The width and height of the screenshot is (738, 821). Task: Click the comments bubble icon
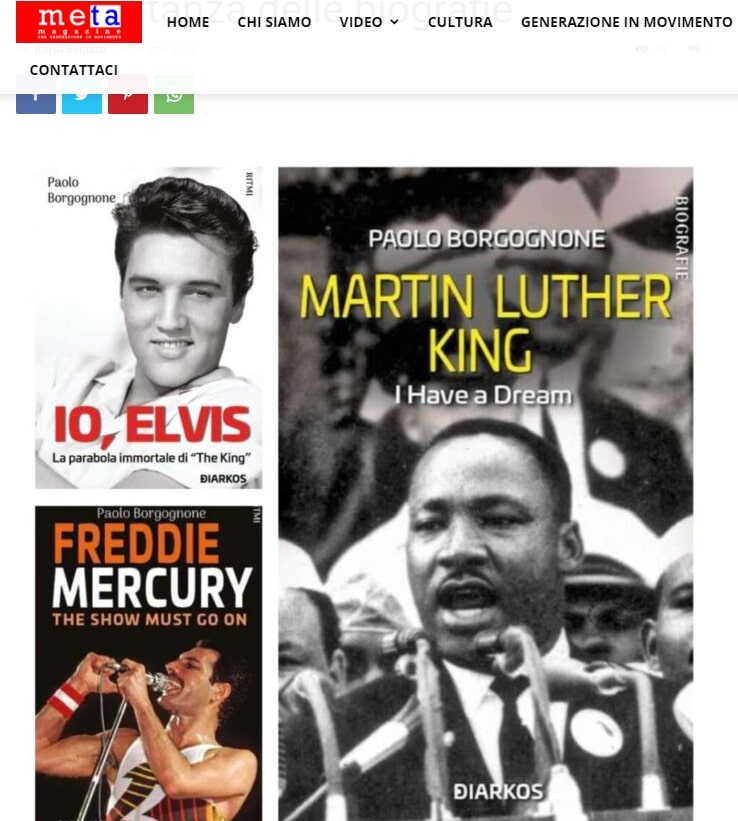695,49
